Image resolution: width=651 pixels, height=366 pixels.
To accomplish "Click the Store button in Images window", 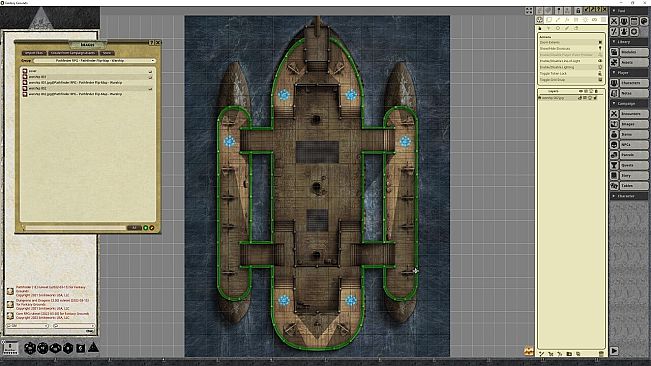I will 107,53.
